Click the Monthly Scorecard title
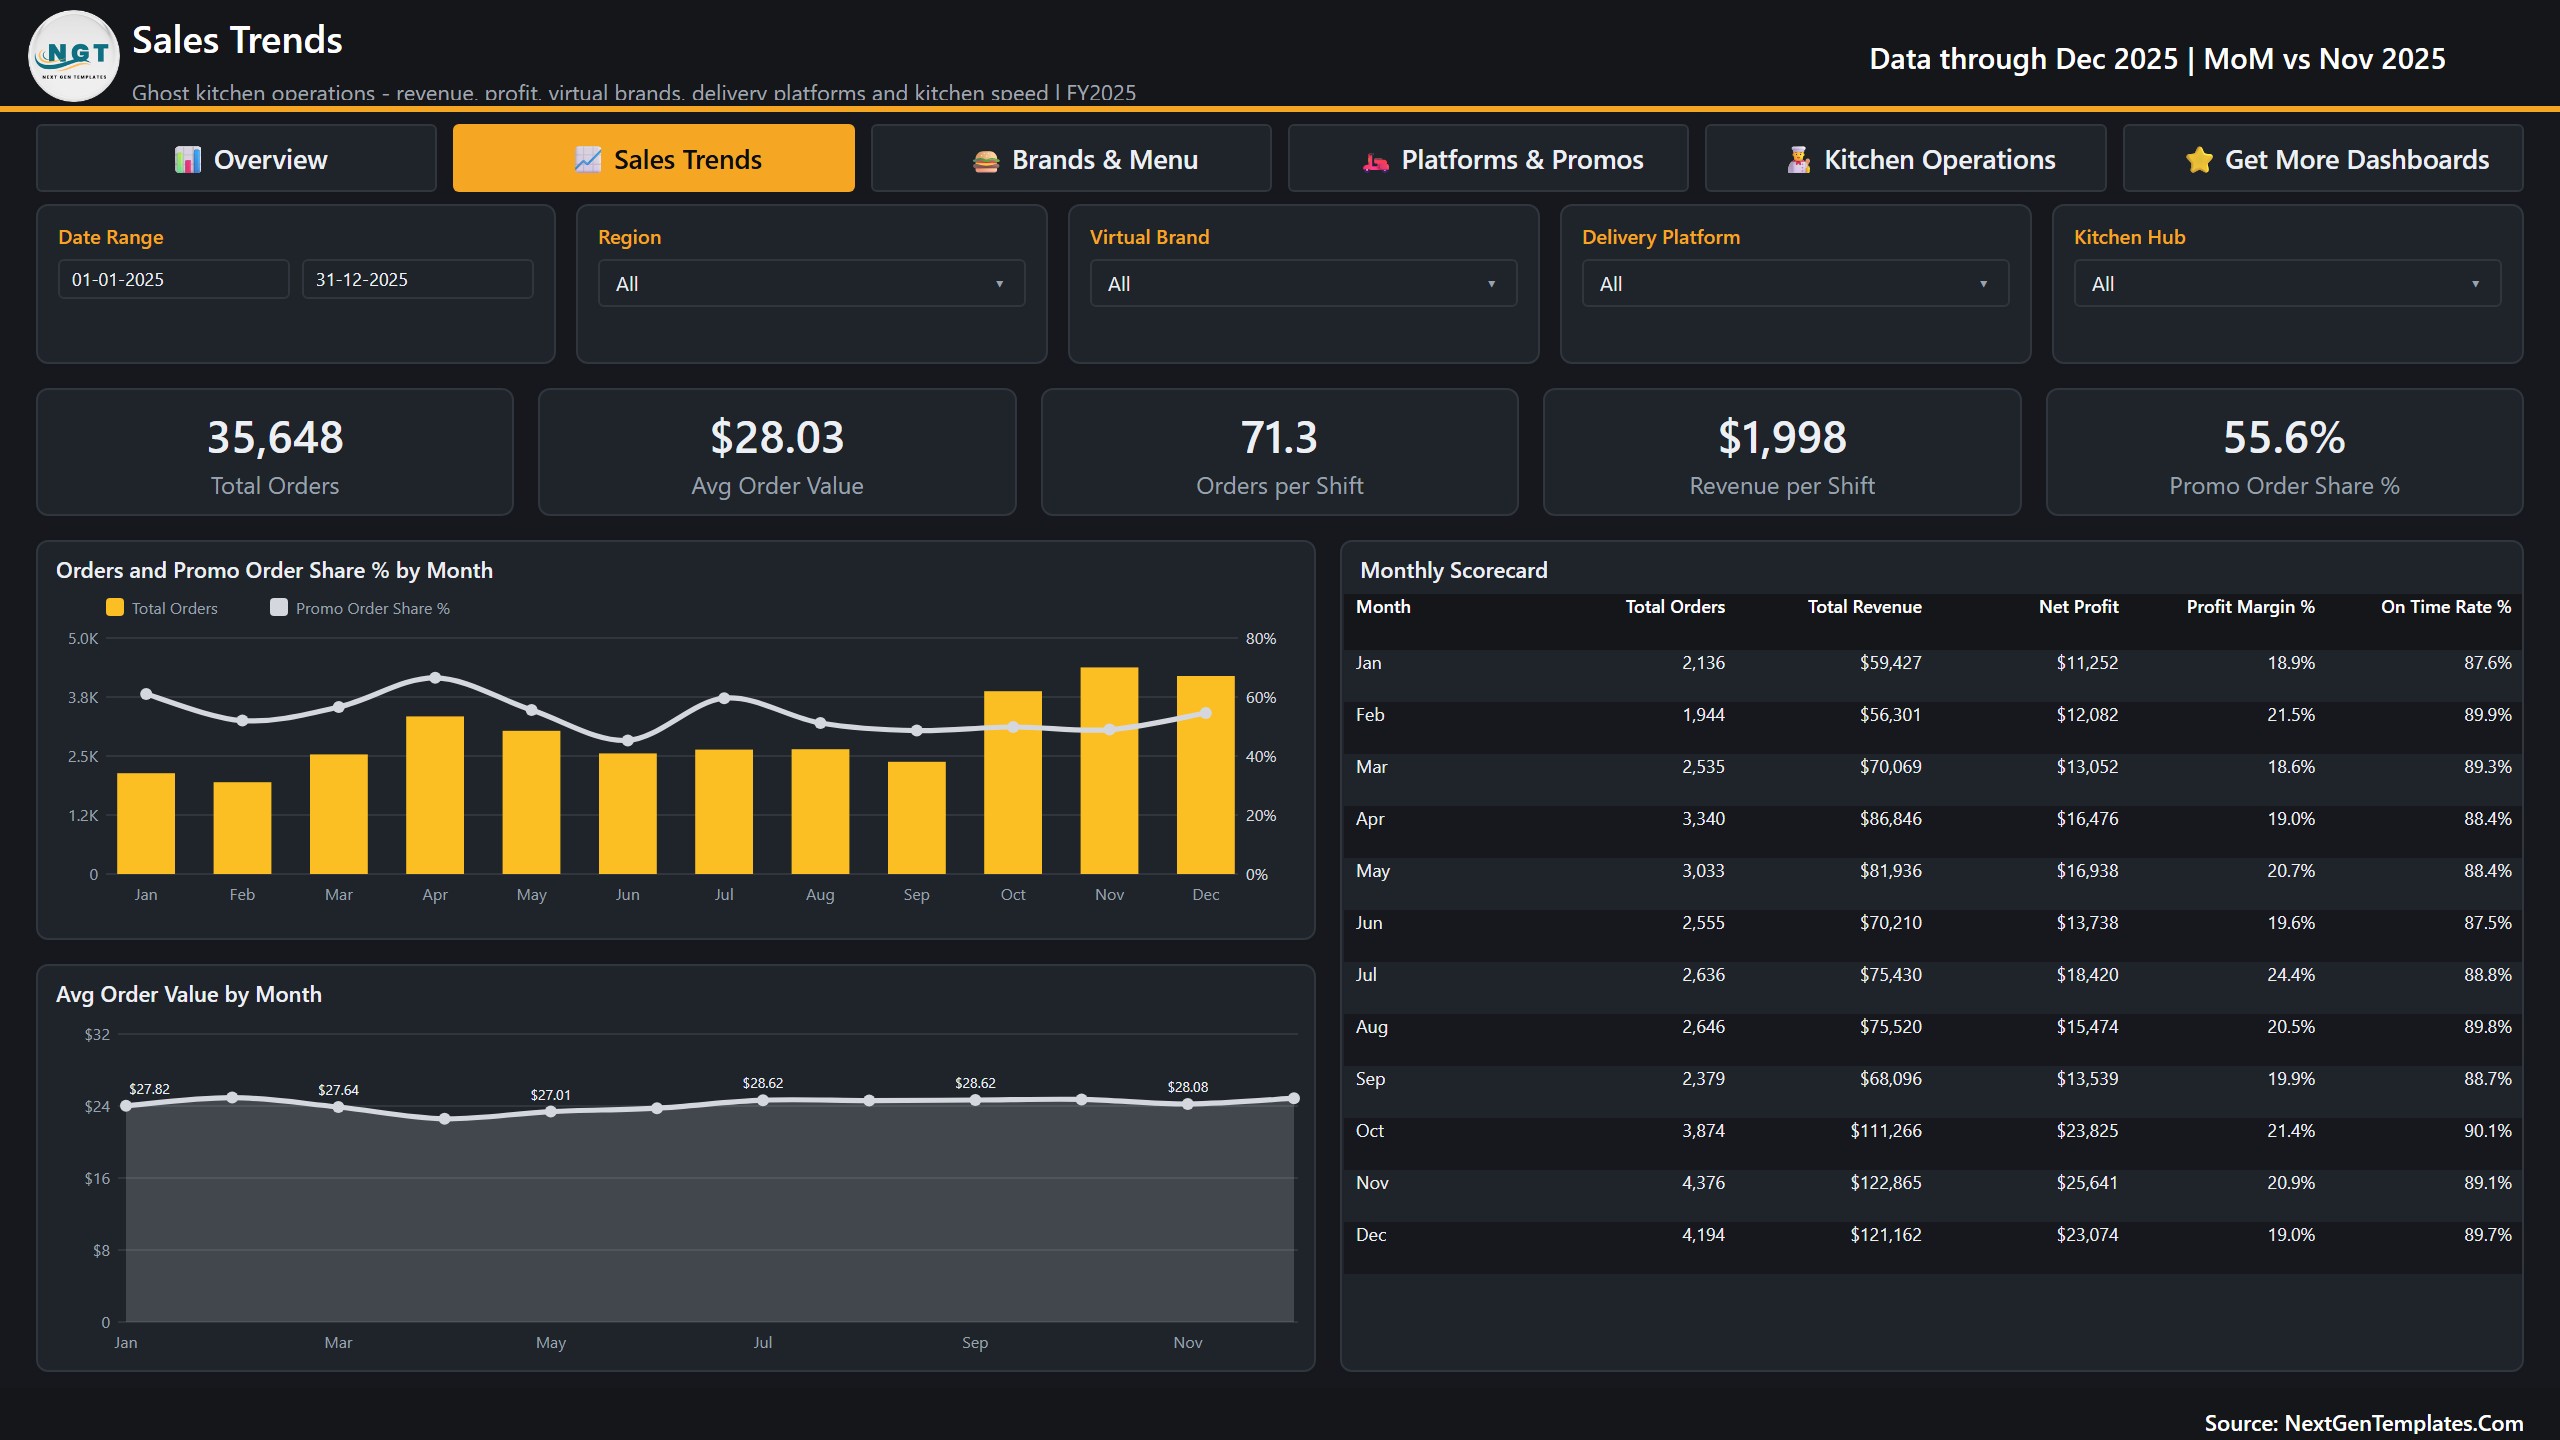This screenshot has width=2560, height=1440. (1453, 570)
